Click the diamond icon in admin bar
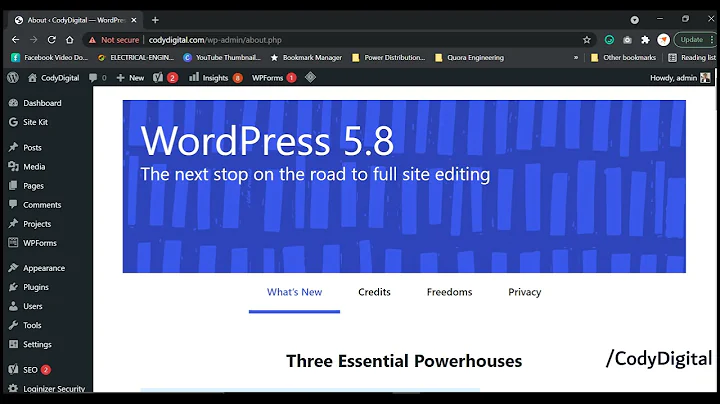 click(310, 78)
